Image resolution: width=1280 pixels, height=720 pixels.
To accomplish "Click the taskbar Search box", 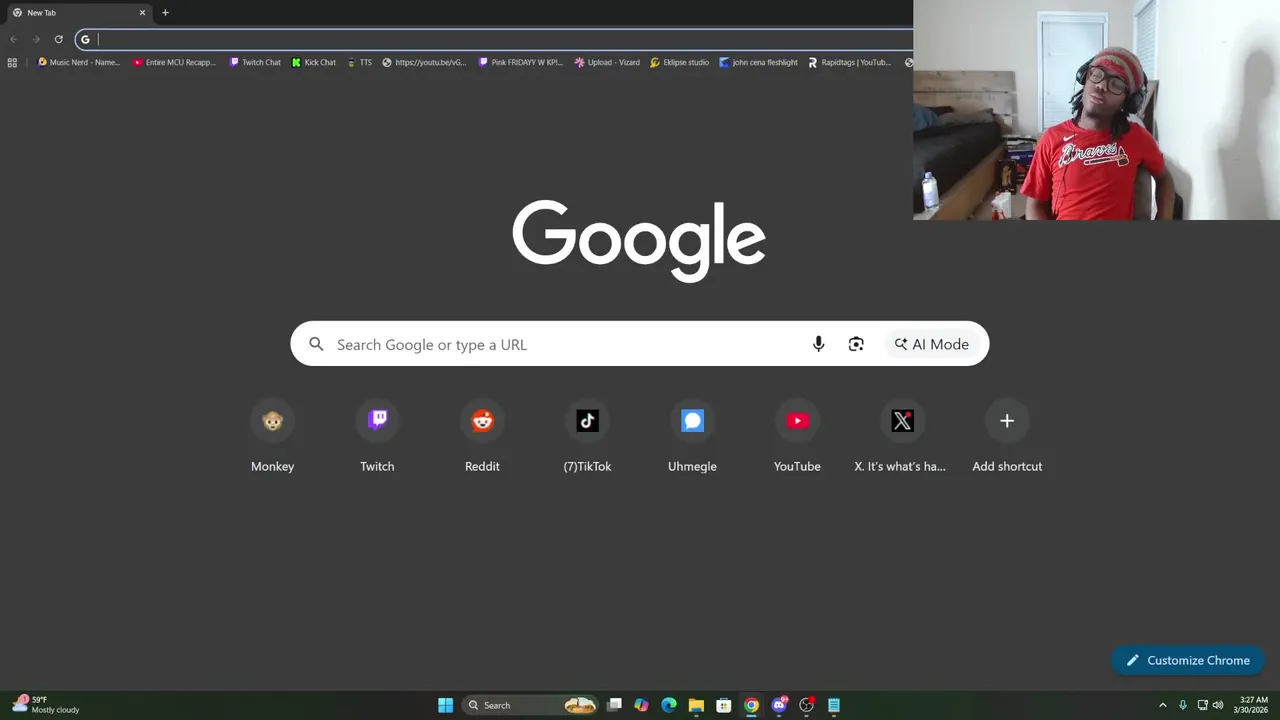I will coord(532,705).
